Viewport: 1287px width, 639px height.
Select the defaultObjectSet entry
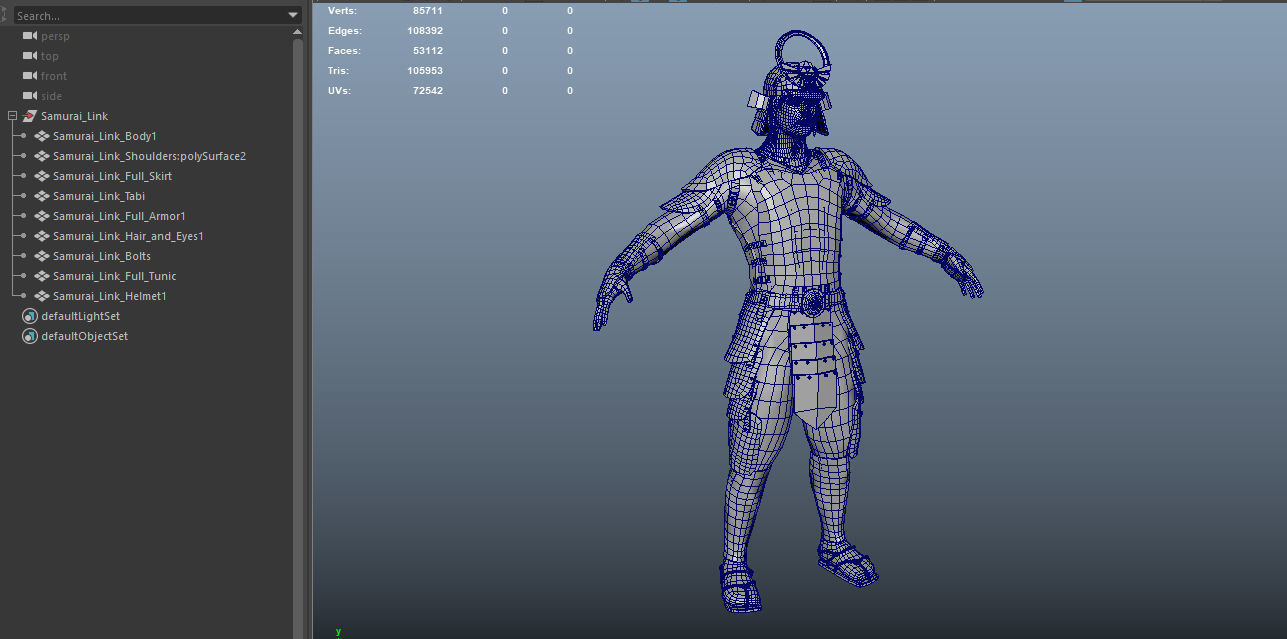tap(84, 336)
